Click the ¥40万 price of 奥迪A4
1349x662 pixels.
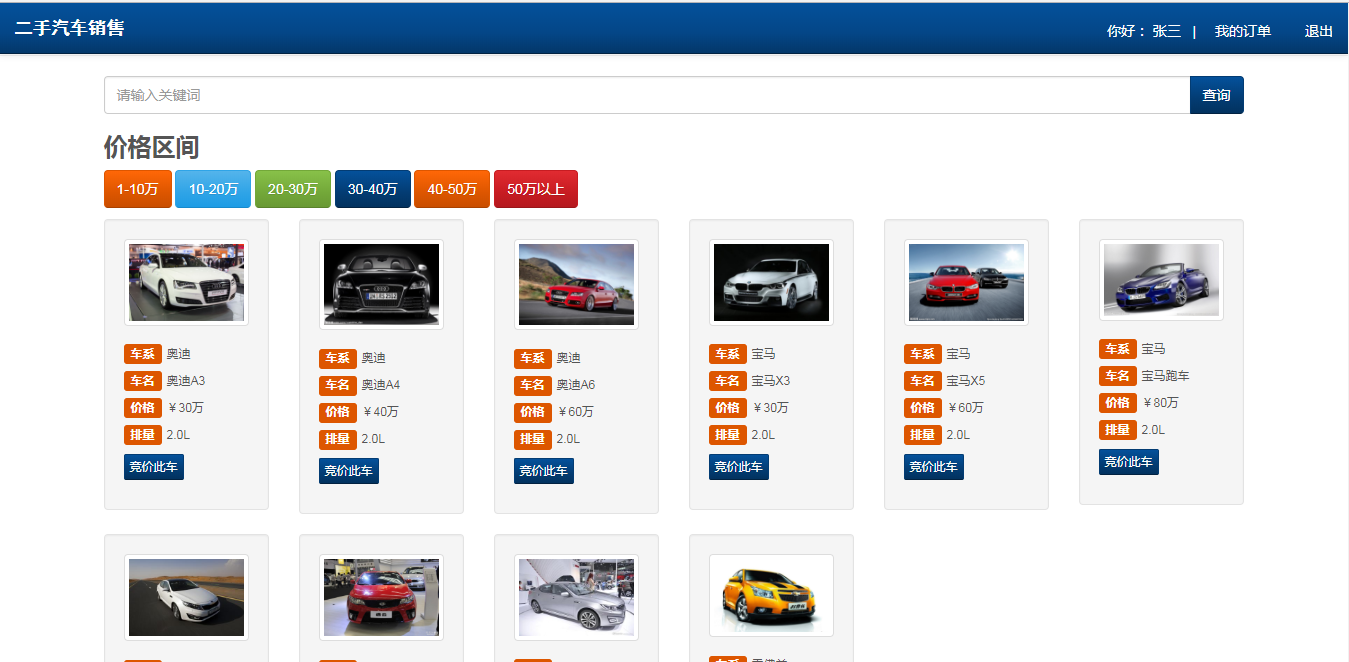(380, 412)
